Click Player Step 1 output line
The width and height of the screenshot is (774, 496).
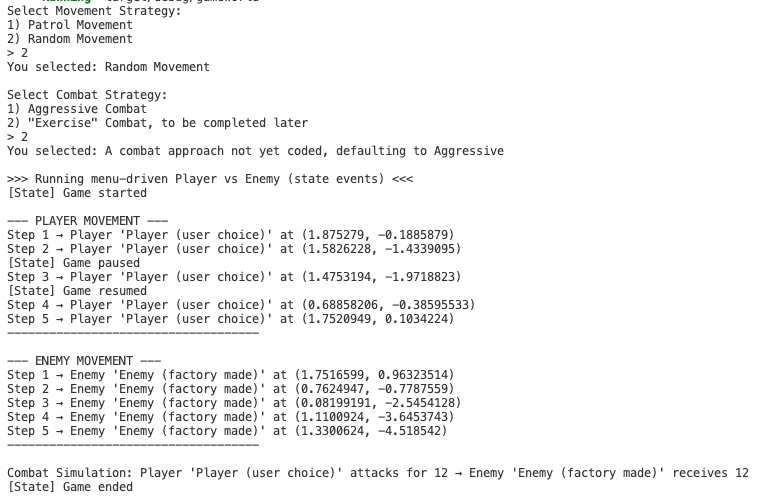coord(230,235)
